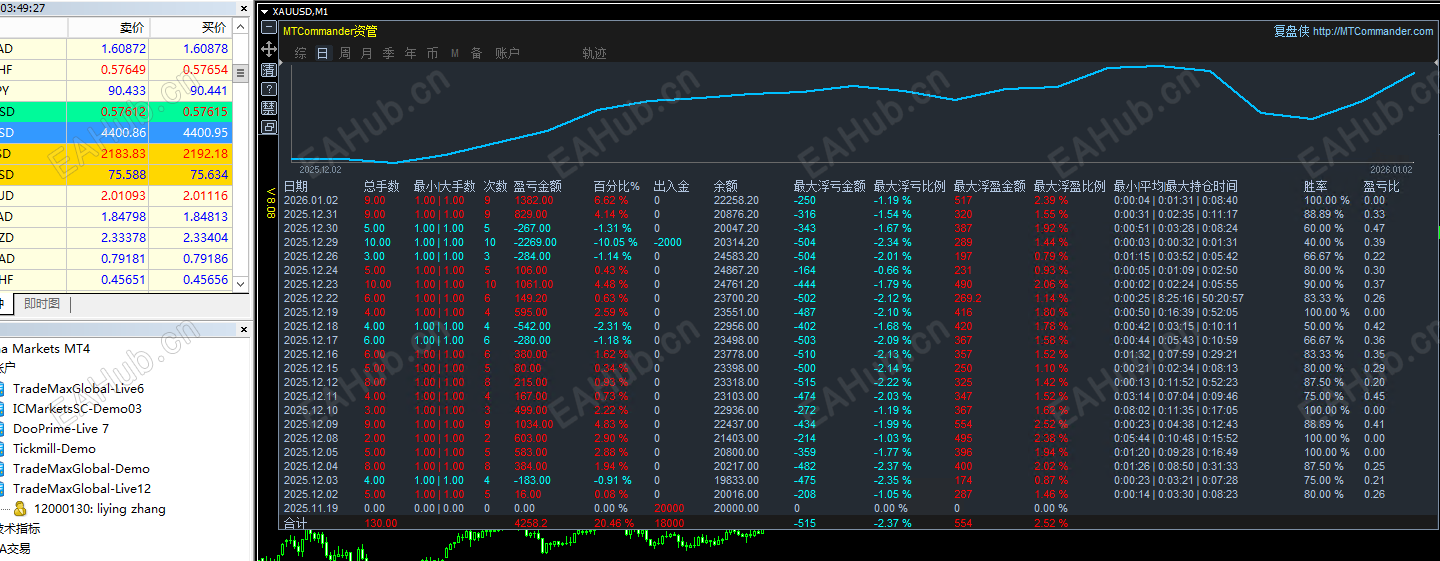This screenshot has width=1440, height=561.
Task: Switch to the 周 weekly tab
Action: click(x=345, y=53)
